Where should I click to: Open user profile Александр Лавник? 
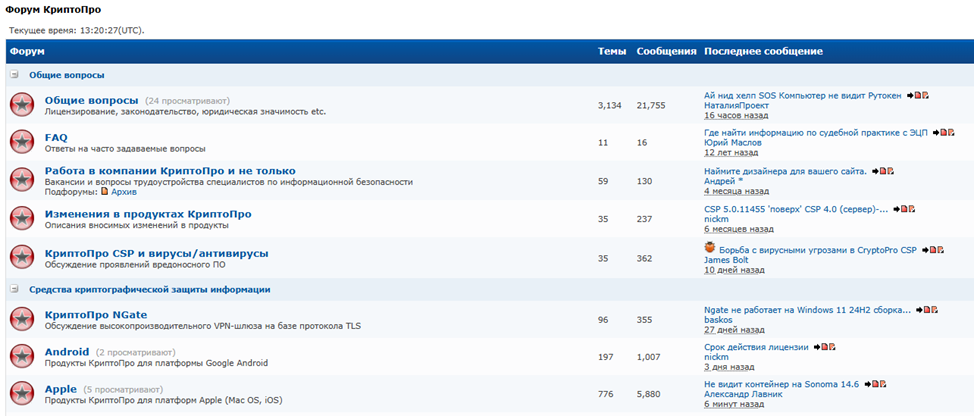(744, 394)
